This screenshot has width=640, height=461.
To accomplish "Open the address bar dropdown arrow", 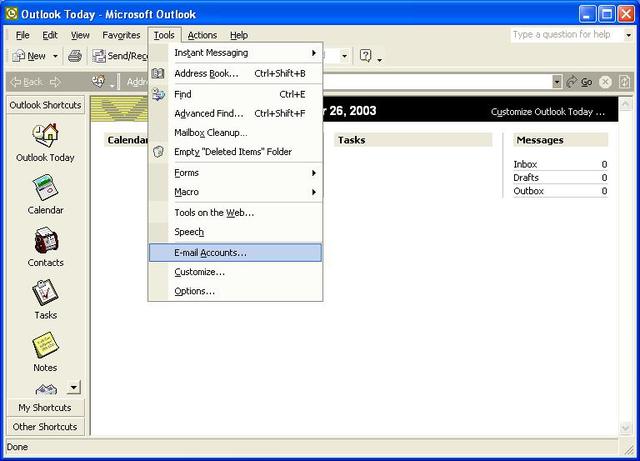I will 557,82.
